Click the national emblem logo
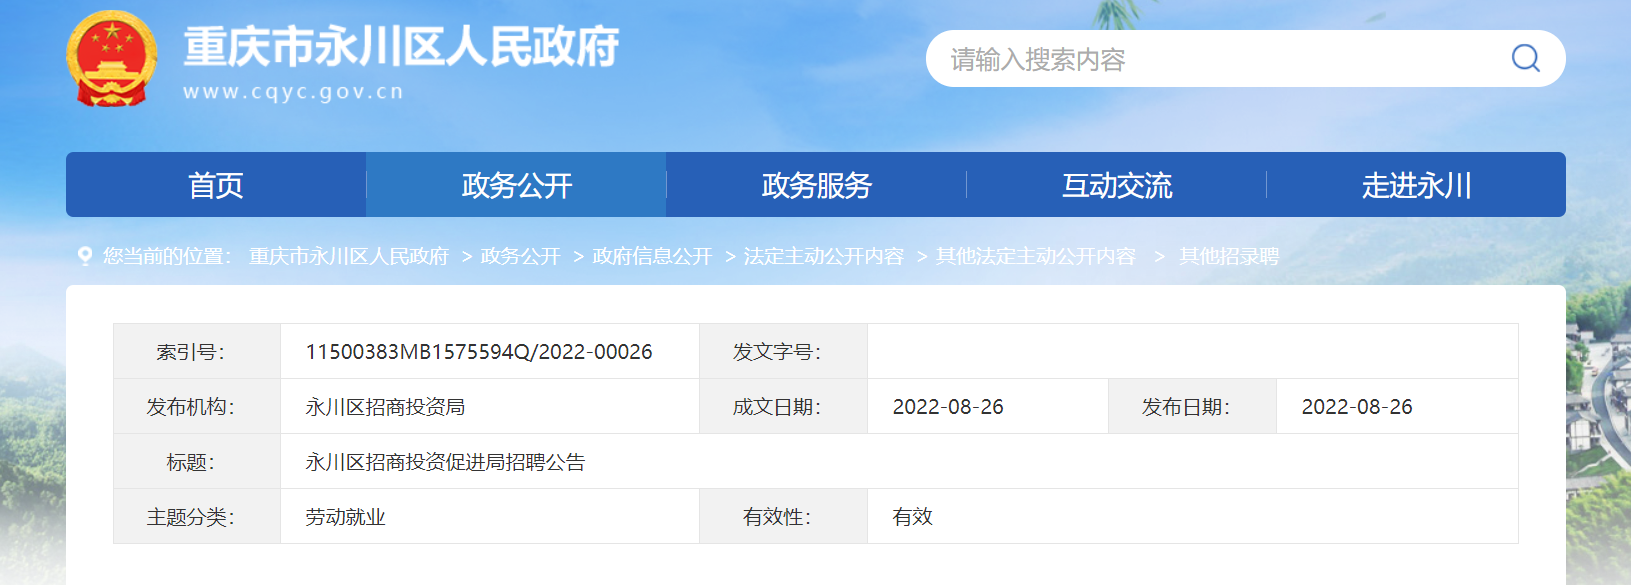The image size is (1631, 585). point(112,59)
